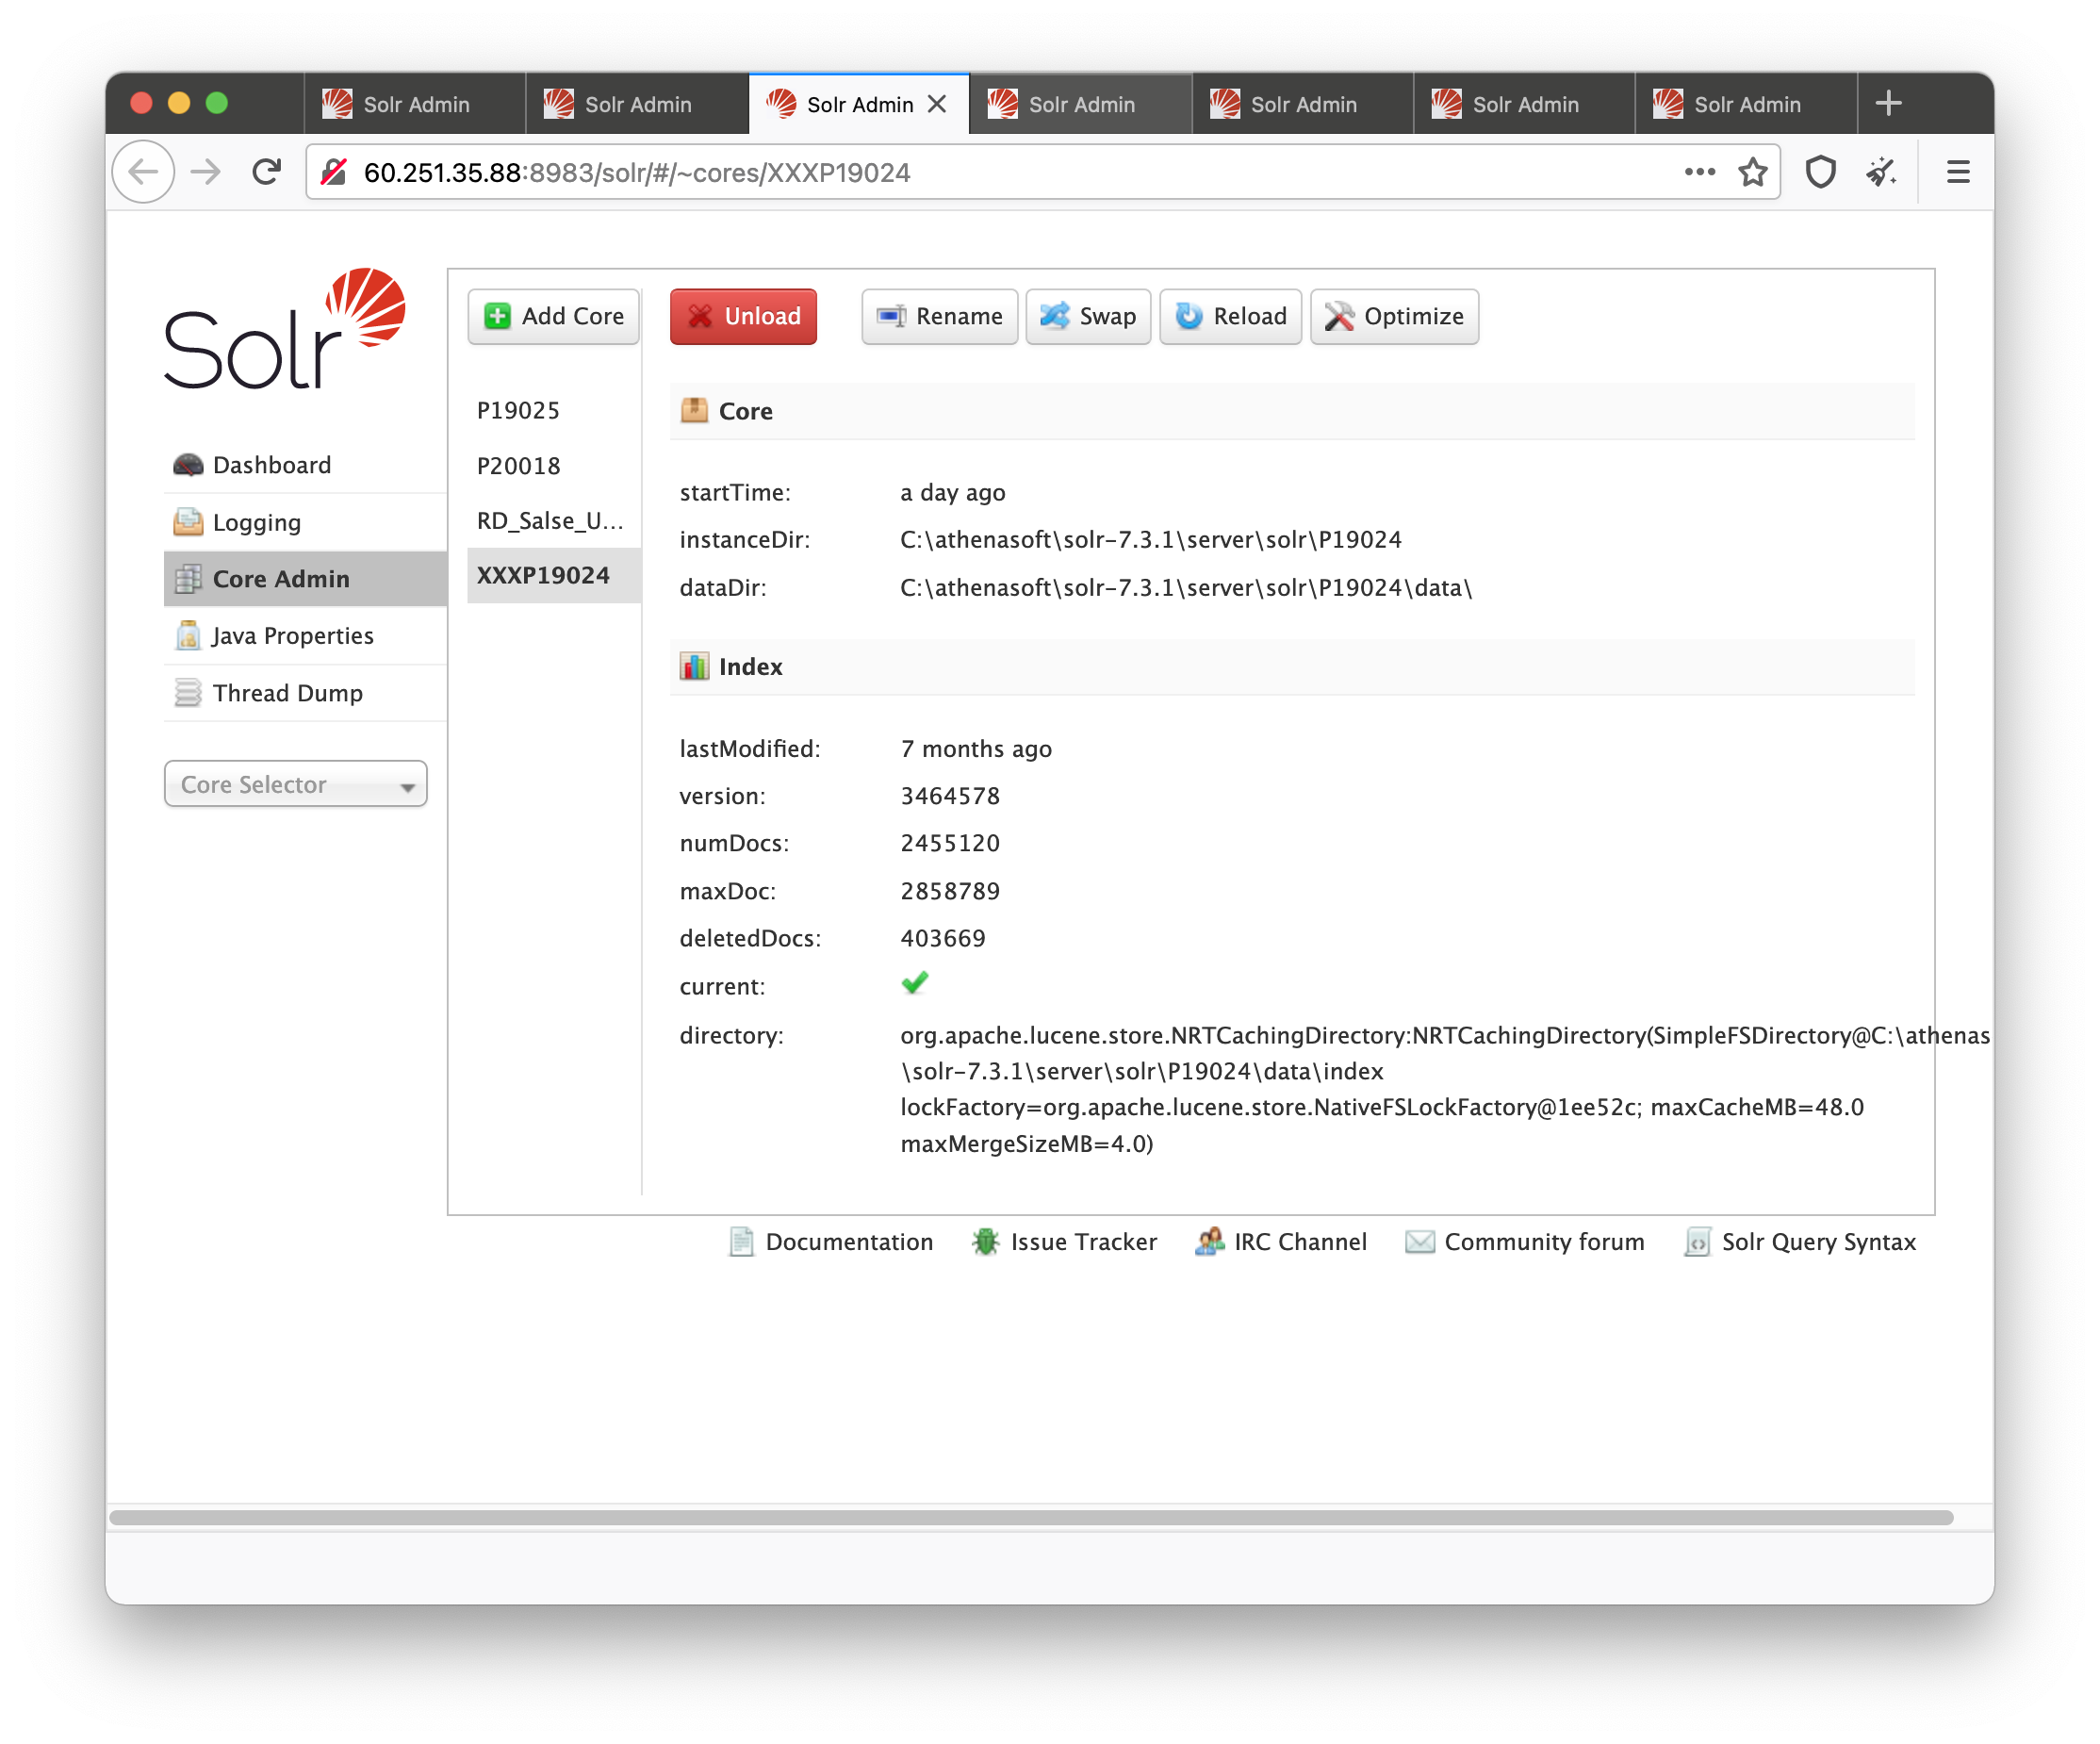The width and height of the screenshot is (2100, 1744).
Task: Open the Solr Query Syntax link
Action: pos(1800,1241)
